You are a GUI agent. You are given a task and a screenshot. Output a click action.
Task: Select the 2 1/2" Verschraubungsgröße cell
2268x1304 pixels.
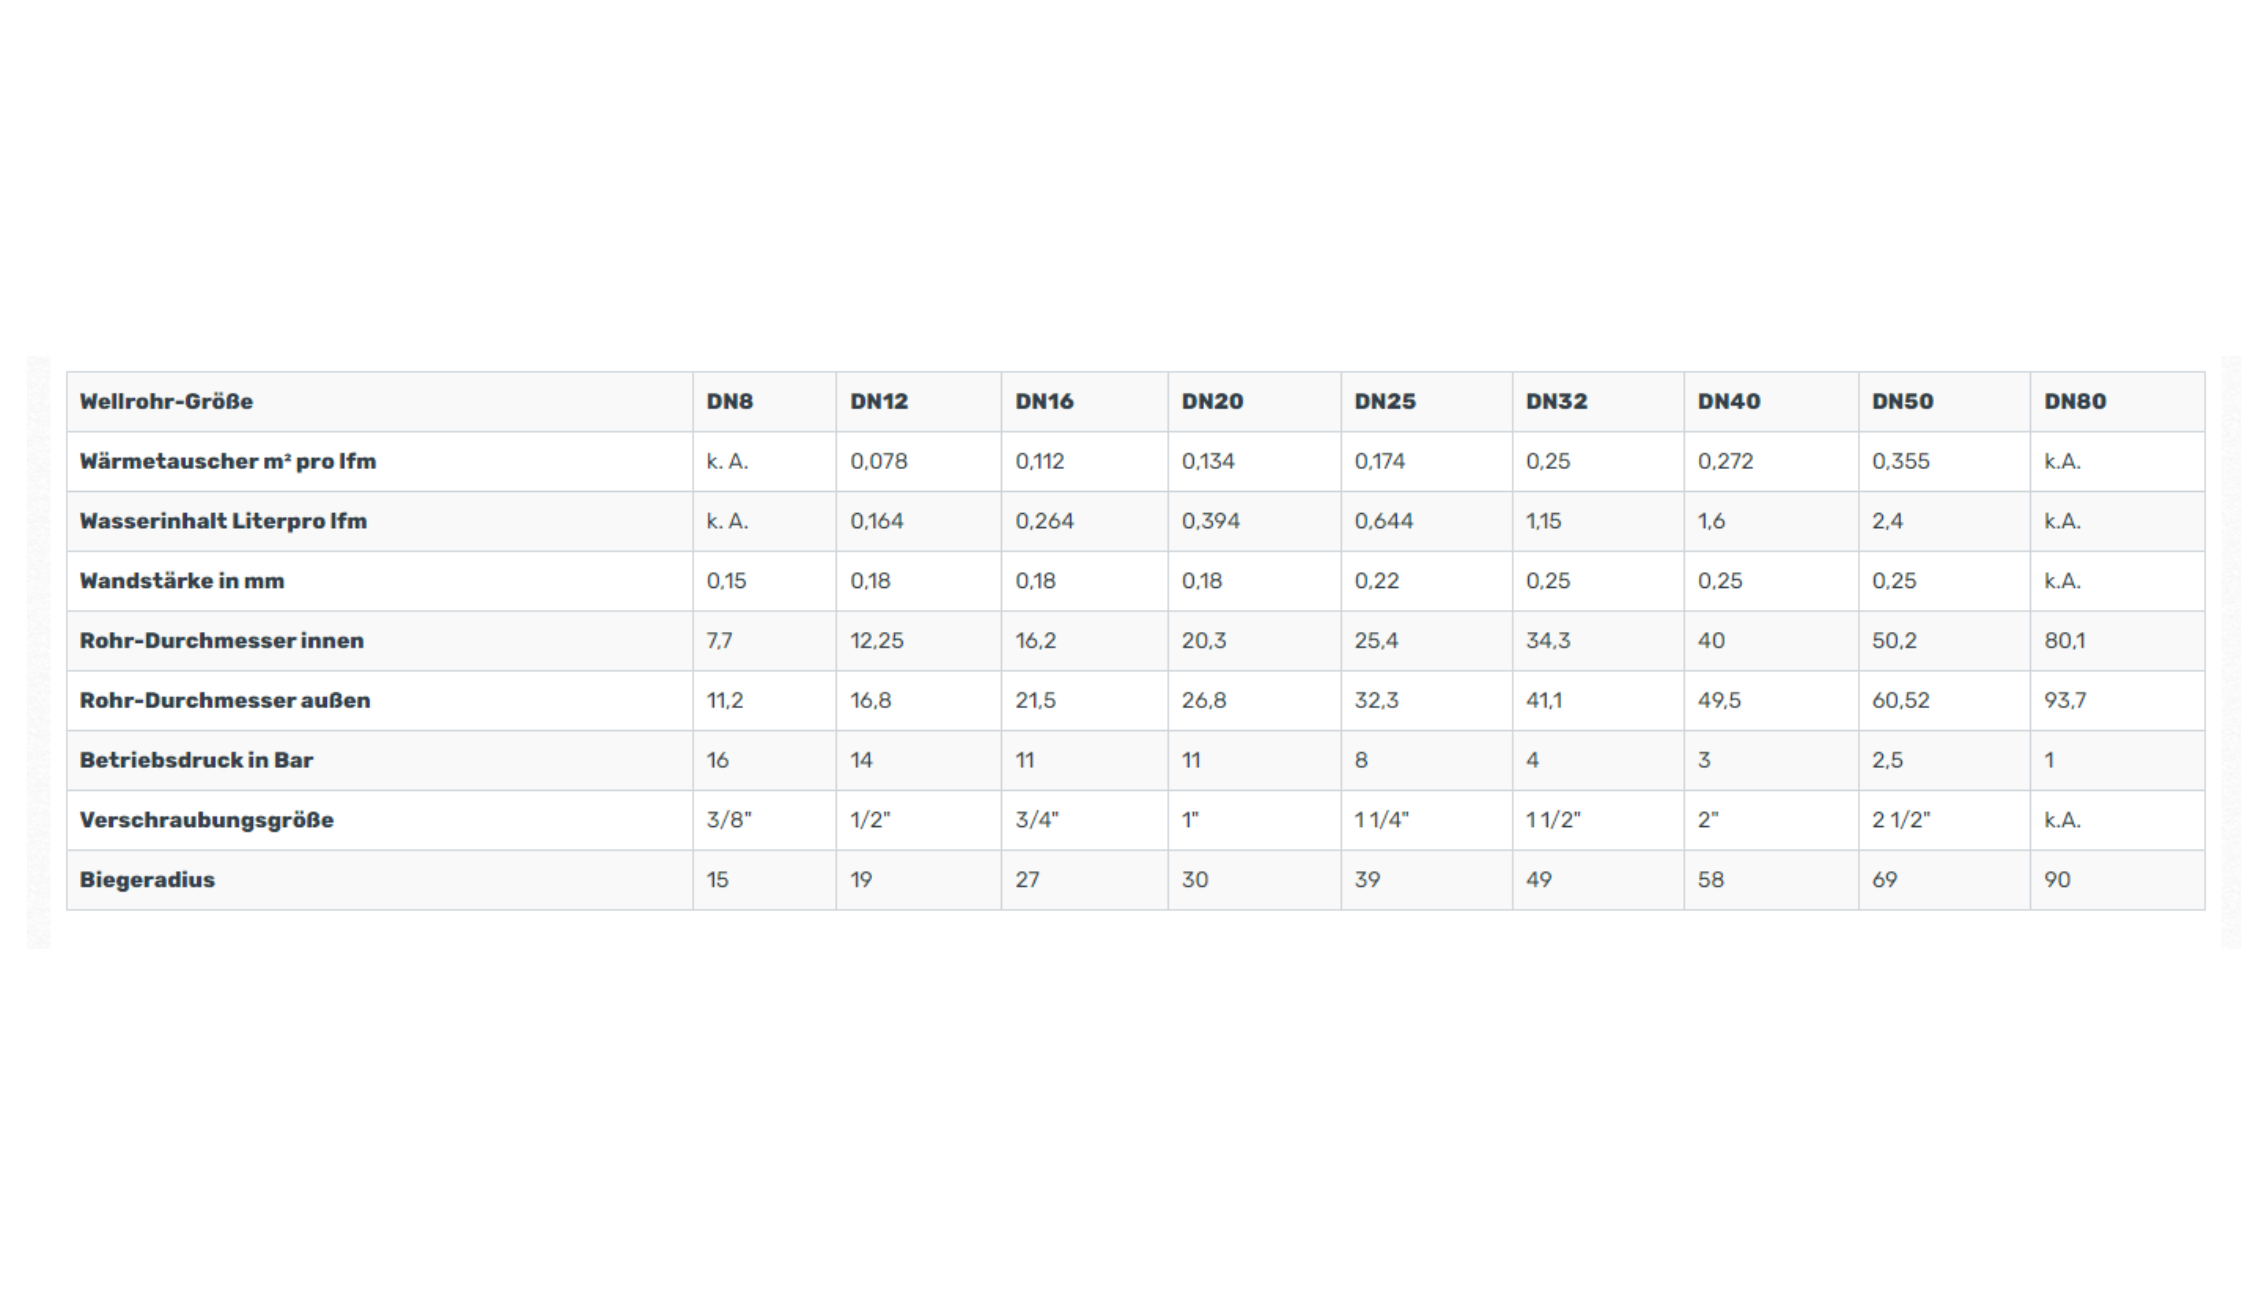tap(1900, 820)
